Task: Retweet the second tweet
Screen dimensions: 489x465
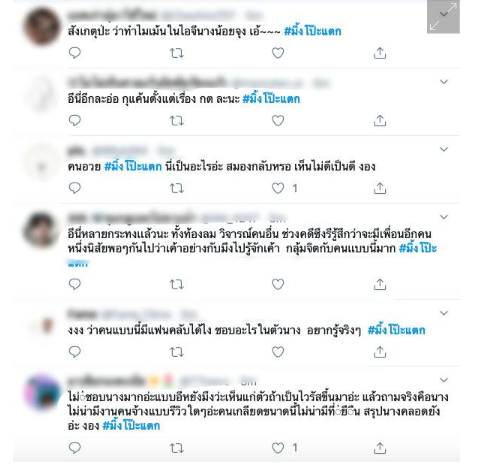Action: click(x=177, y=121)
